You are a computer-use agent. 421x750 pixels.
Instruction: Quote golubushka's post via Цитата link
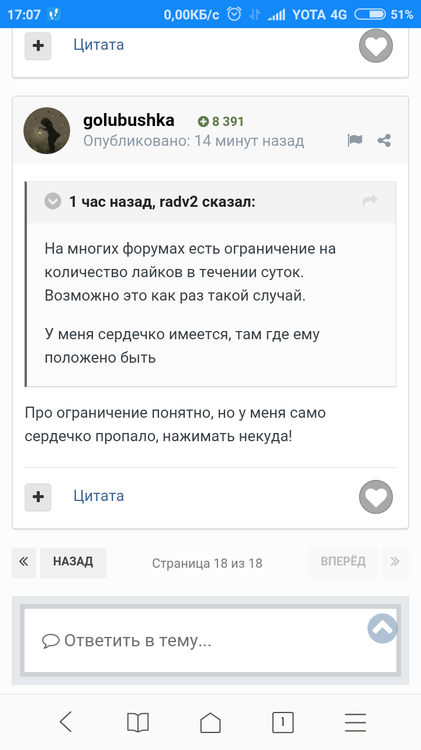99,496
